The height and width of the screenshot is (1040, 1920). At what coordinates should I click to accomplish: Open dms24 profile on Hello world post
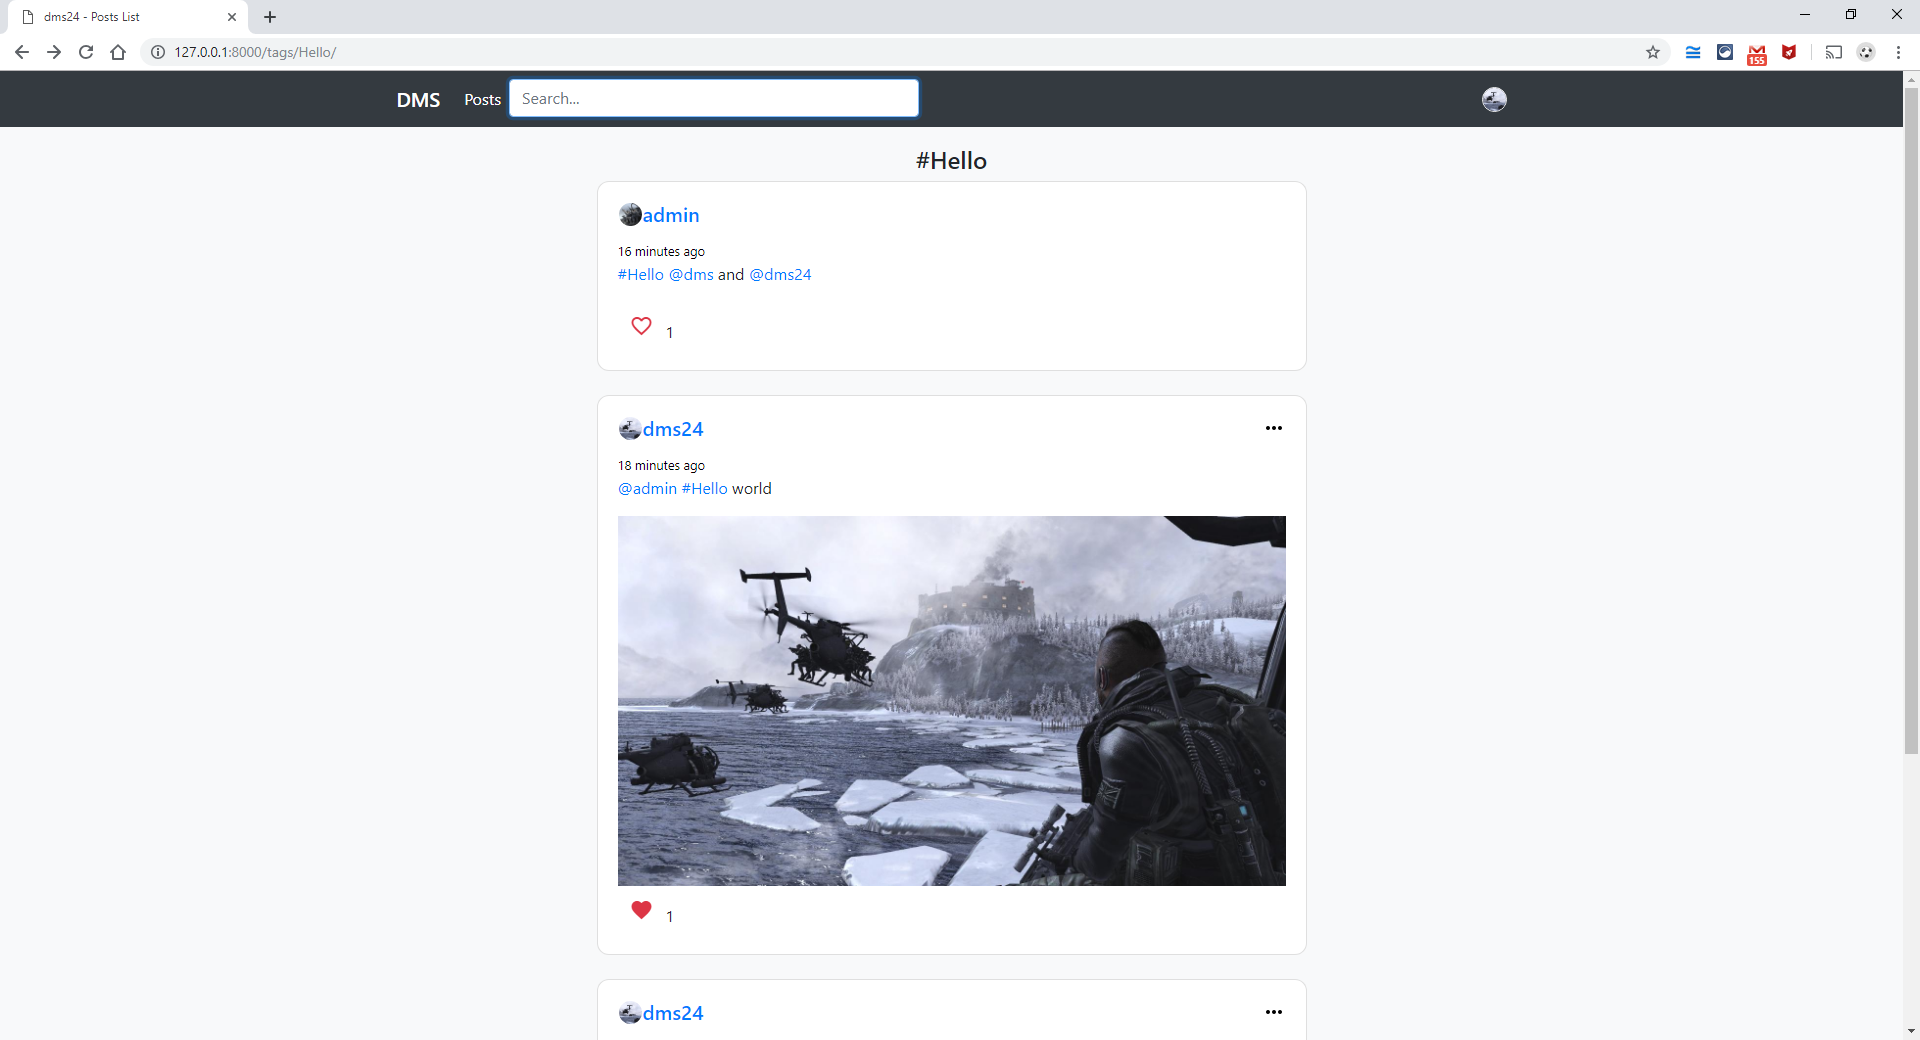click(673, 429)
